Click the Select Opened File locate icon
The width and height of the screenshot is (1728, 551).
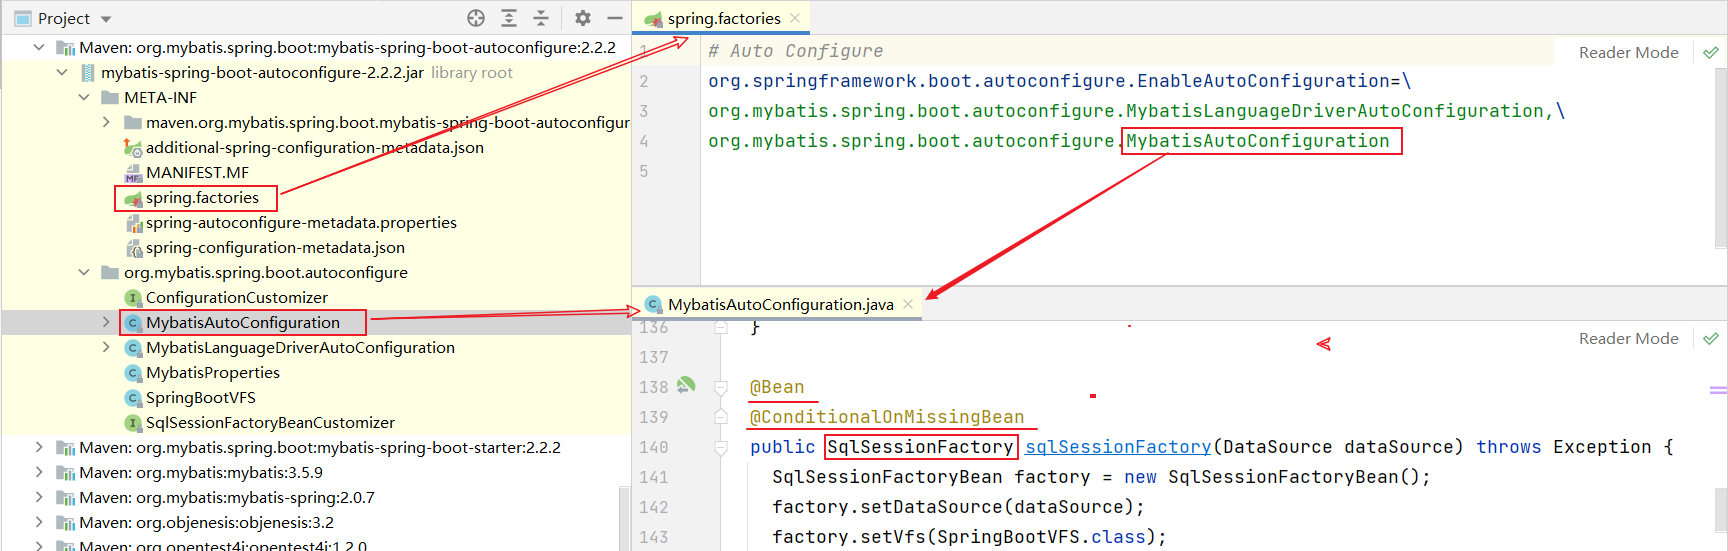coord(476,18)
